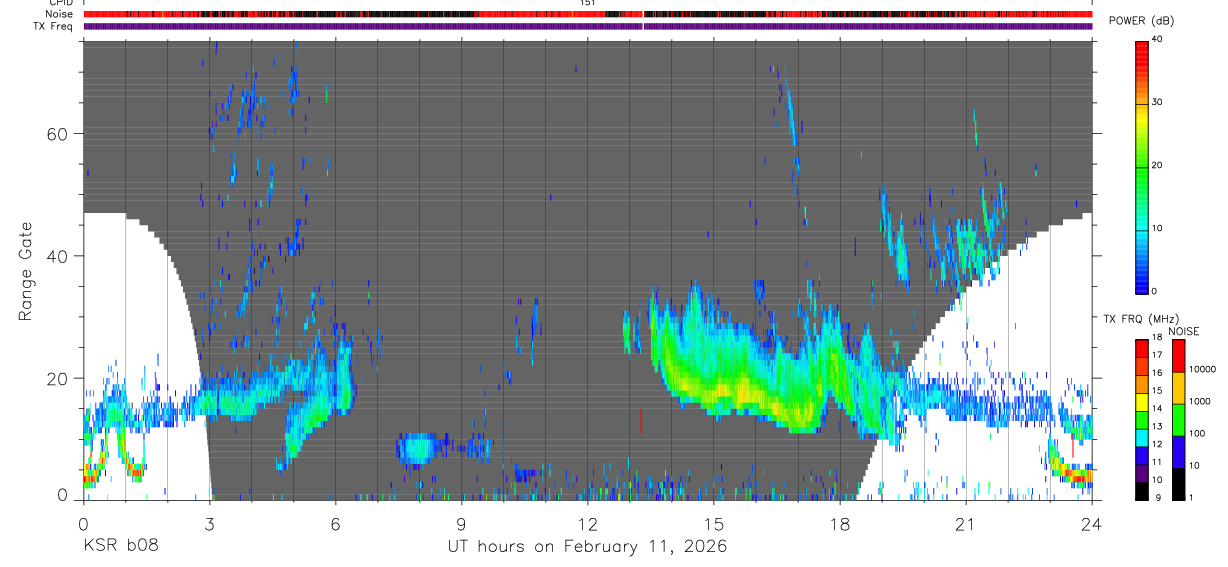Click the 30 label on the POWER scale
This screenshot has width=1228, height=567.
tap(1157, 103)
